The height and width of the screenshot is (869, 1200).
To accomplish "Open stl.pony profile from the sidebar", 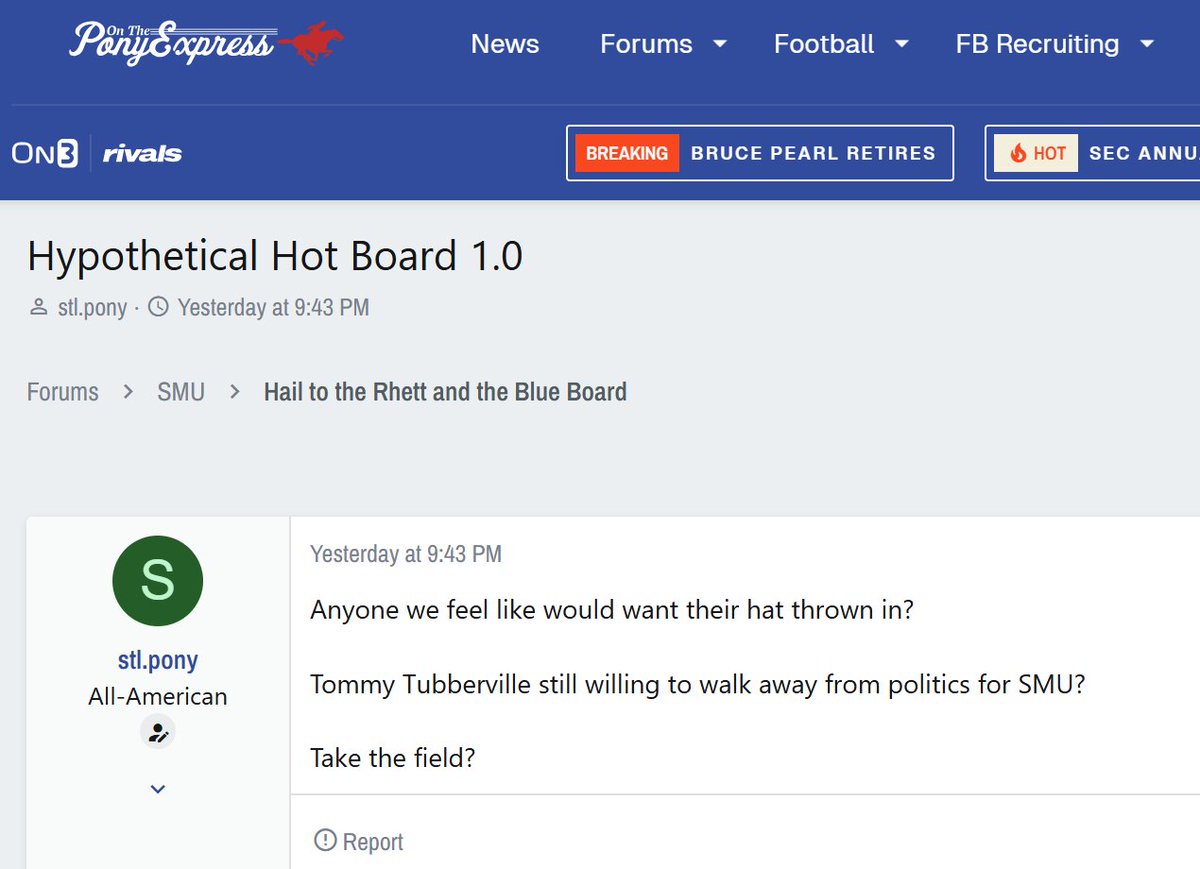I will coord(158,660).
